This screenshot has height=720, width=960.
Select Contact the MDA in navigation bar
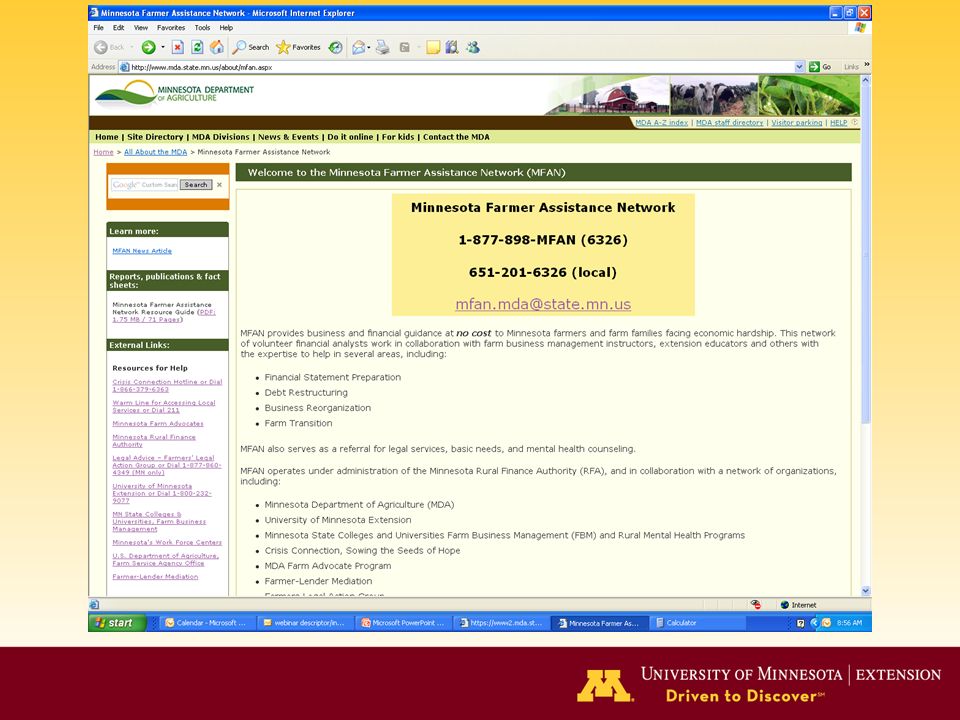coord(456,137)
